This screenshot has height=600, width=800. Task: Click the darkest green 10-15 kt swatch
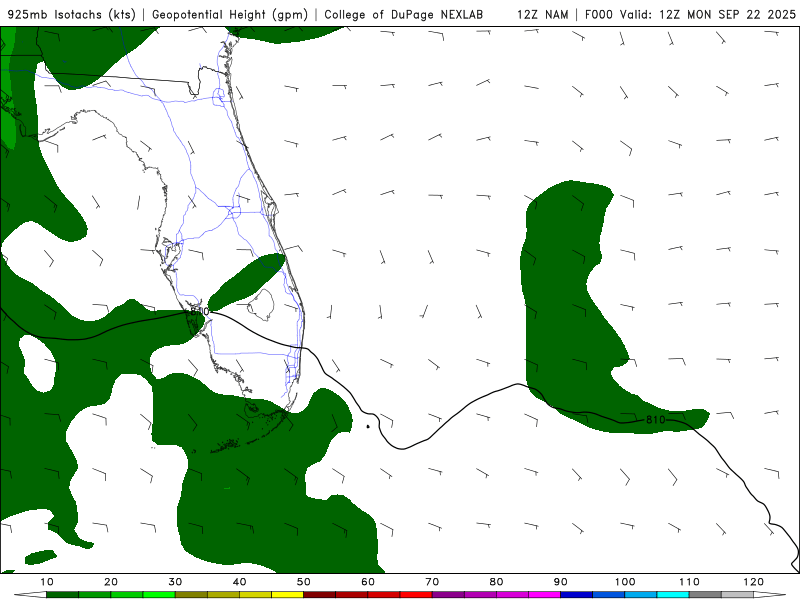pos(62,595)
